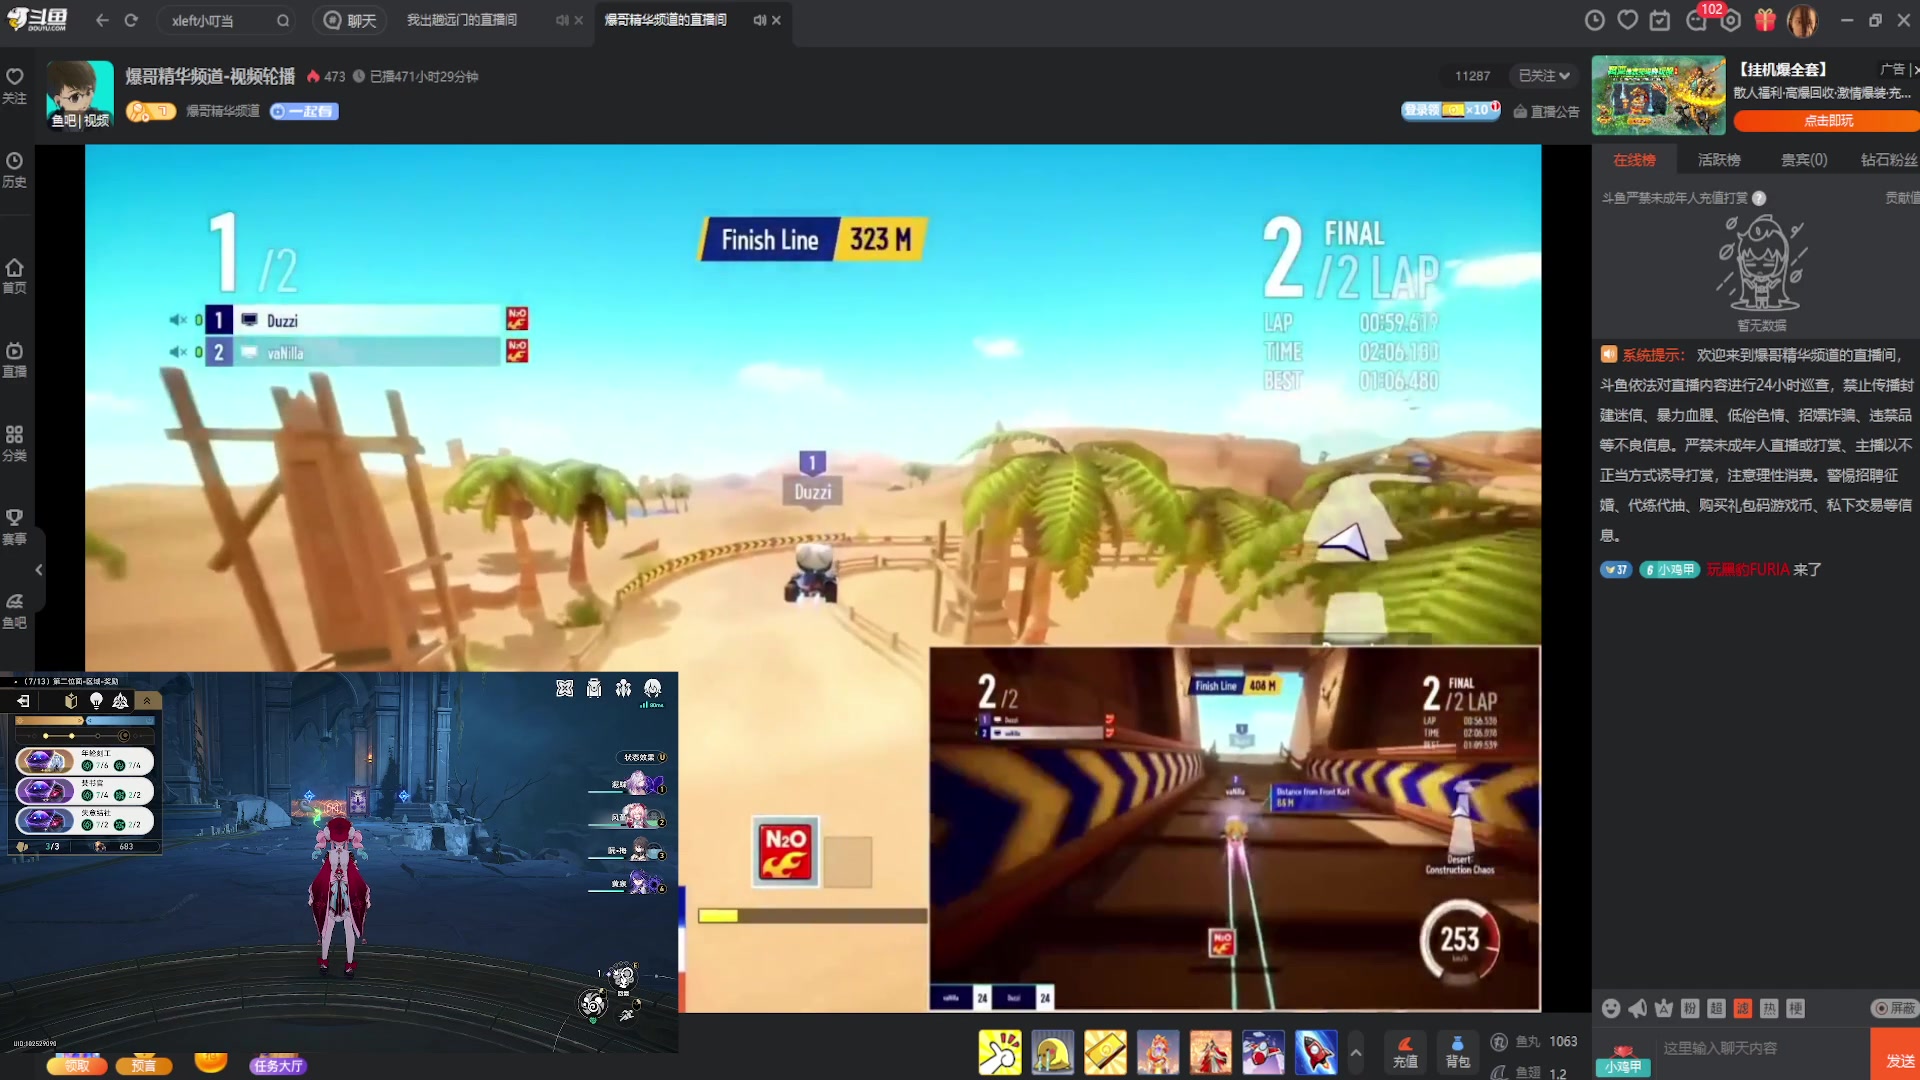Go to 首页 home in sidebar

click(14, 275)
